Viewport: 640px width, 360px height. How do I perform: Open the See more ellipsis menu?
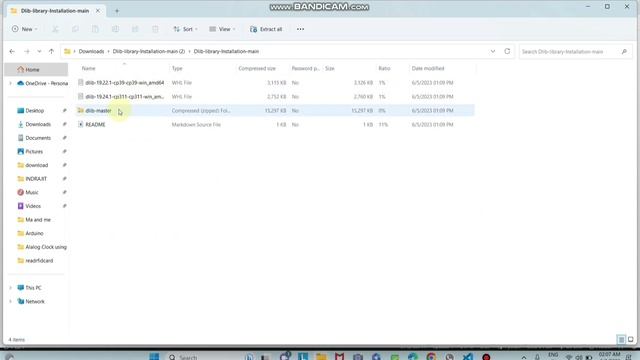point(300,29)
